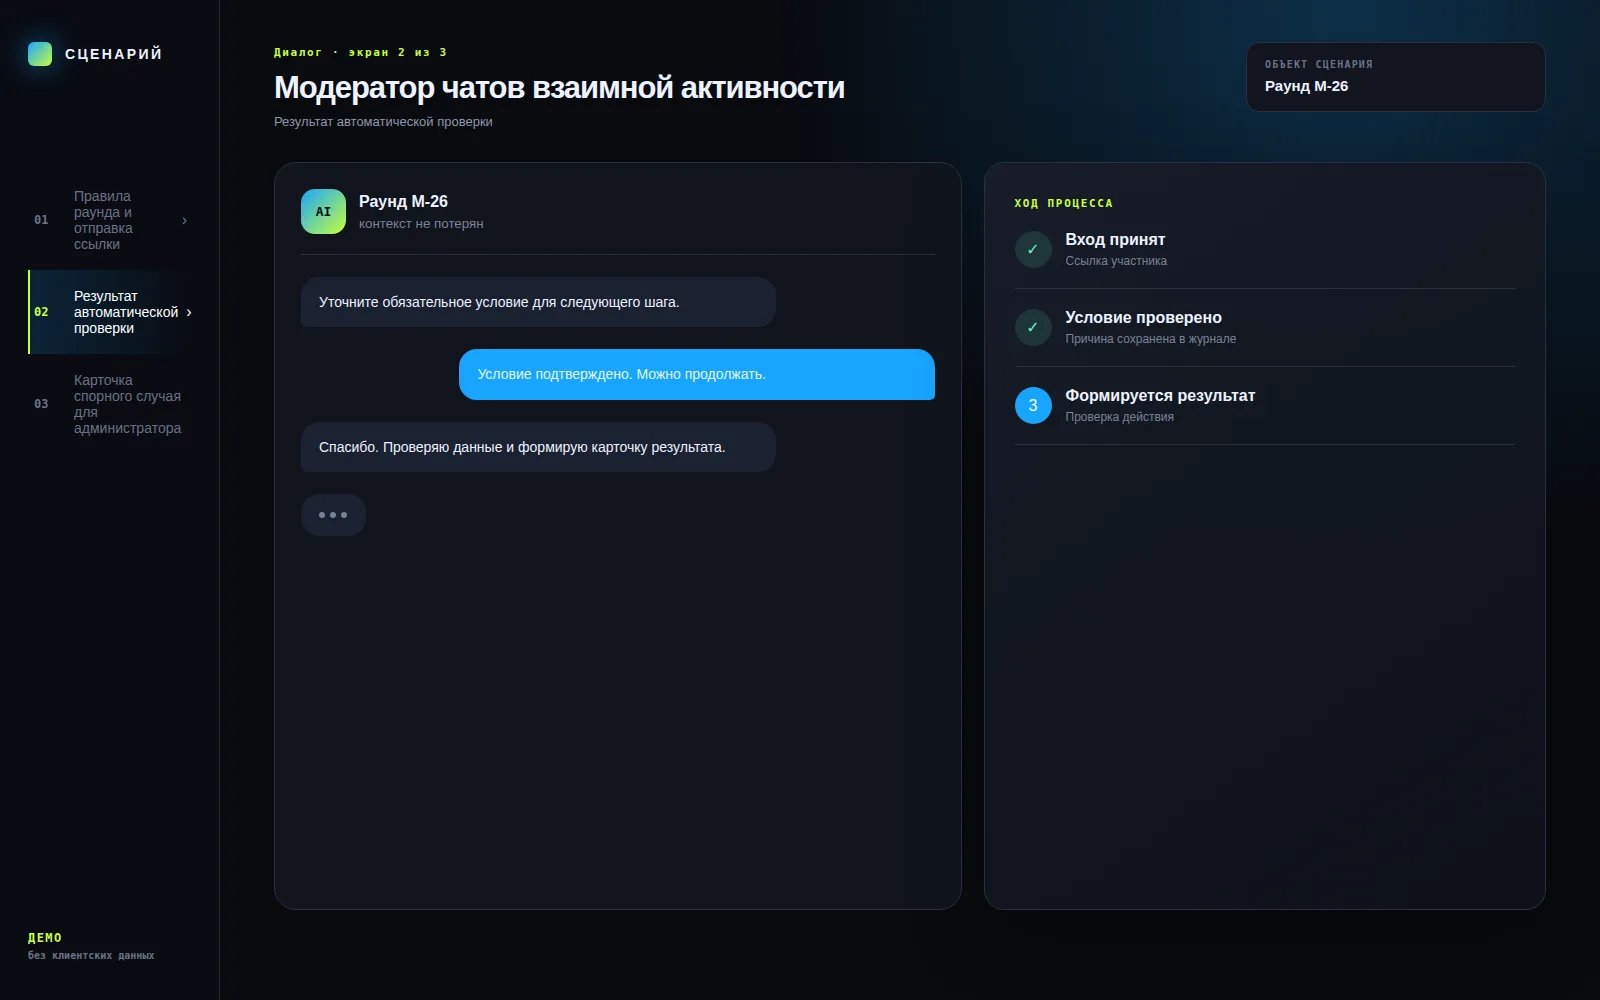Viewport: 1600px width, 1000px height.
Task: Click the ХОД ПРОЦЕССА section label
Action: [1063, 203]
